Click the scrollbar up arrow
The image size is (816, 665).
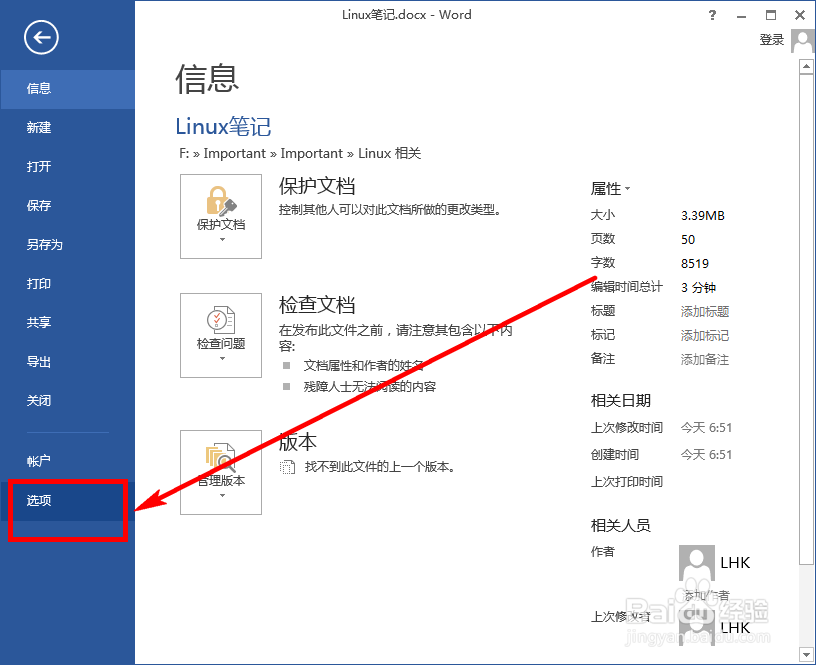pyautogui.click(x=806, y=67)
